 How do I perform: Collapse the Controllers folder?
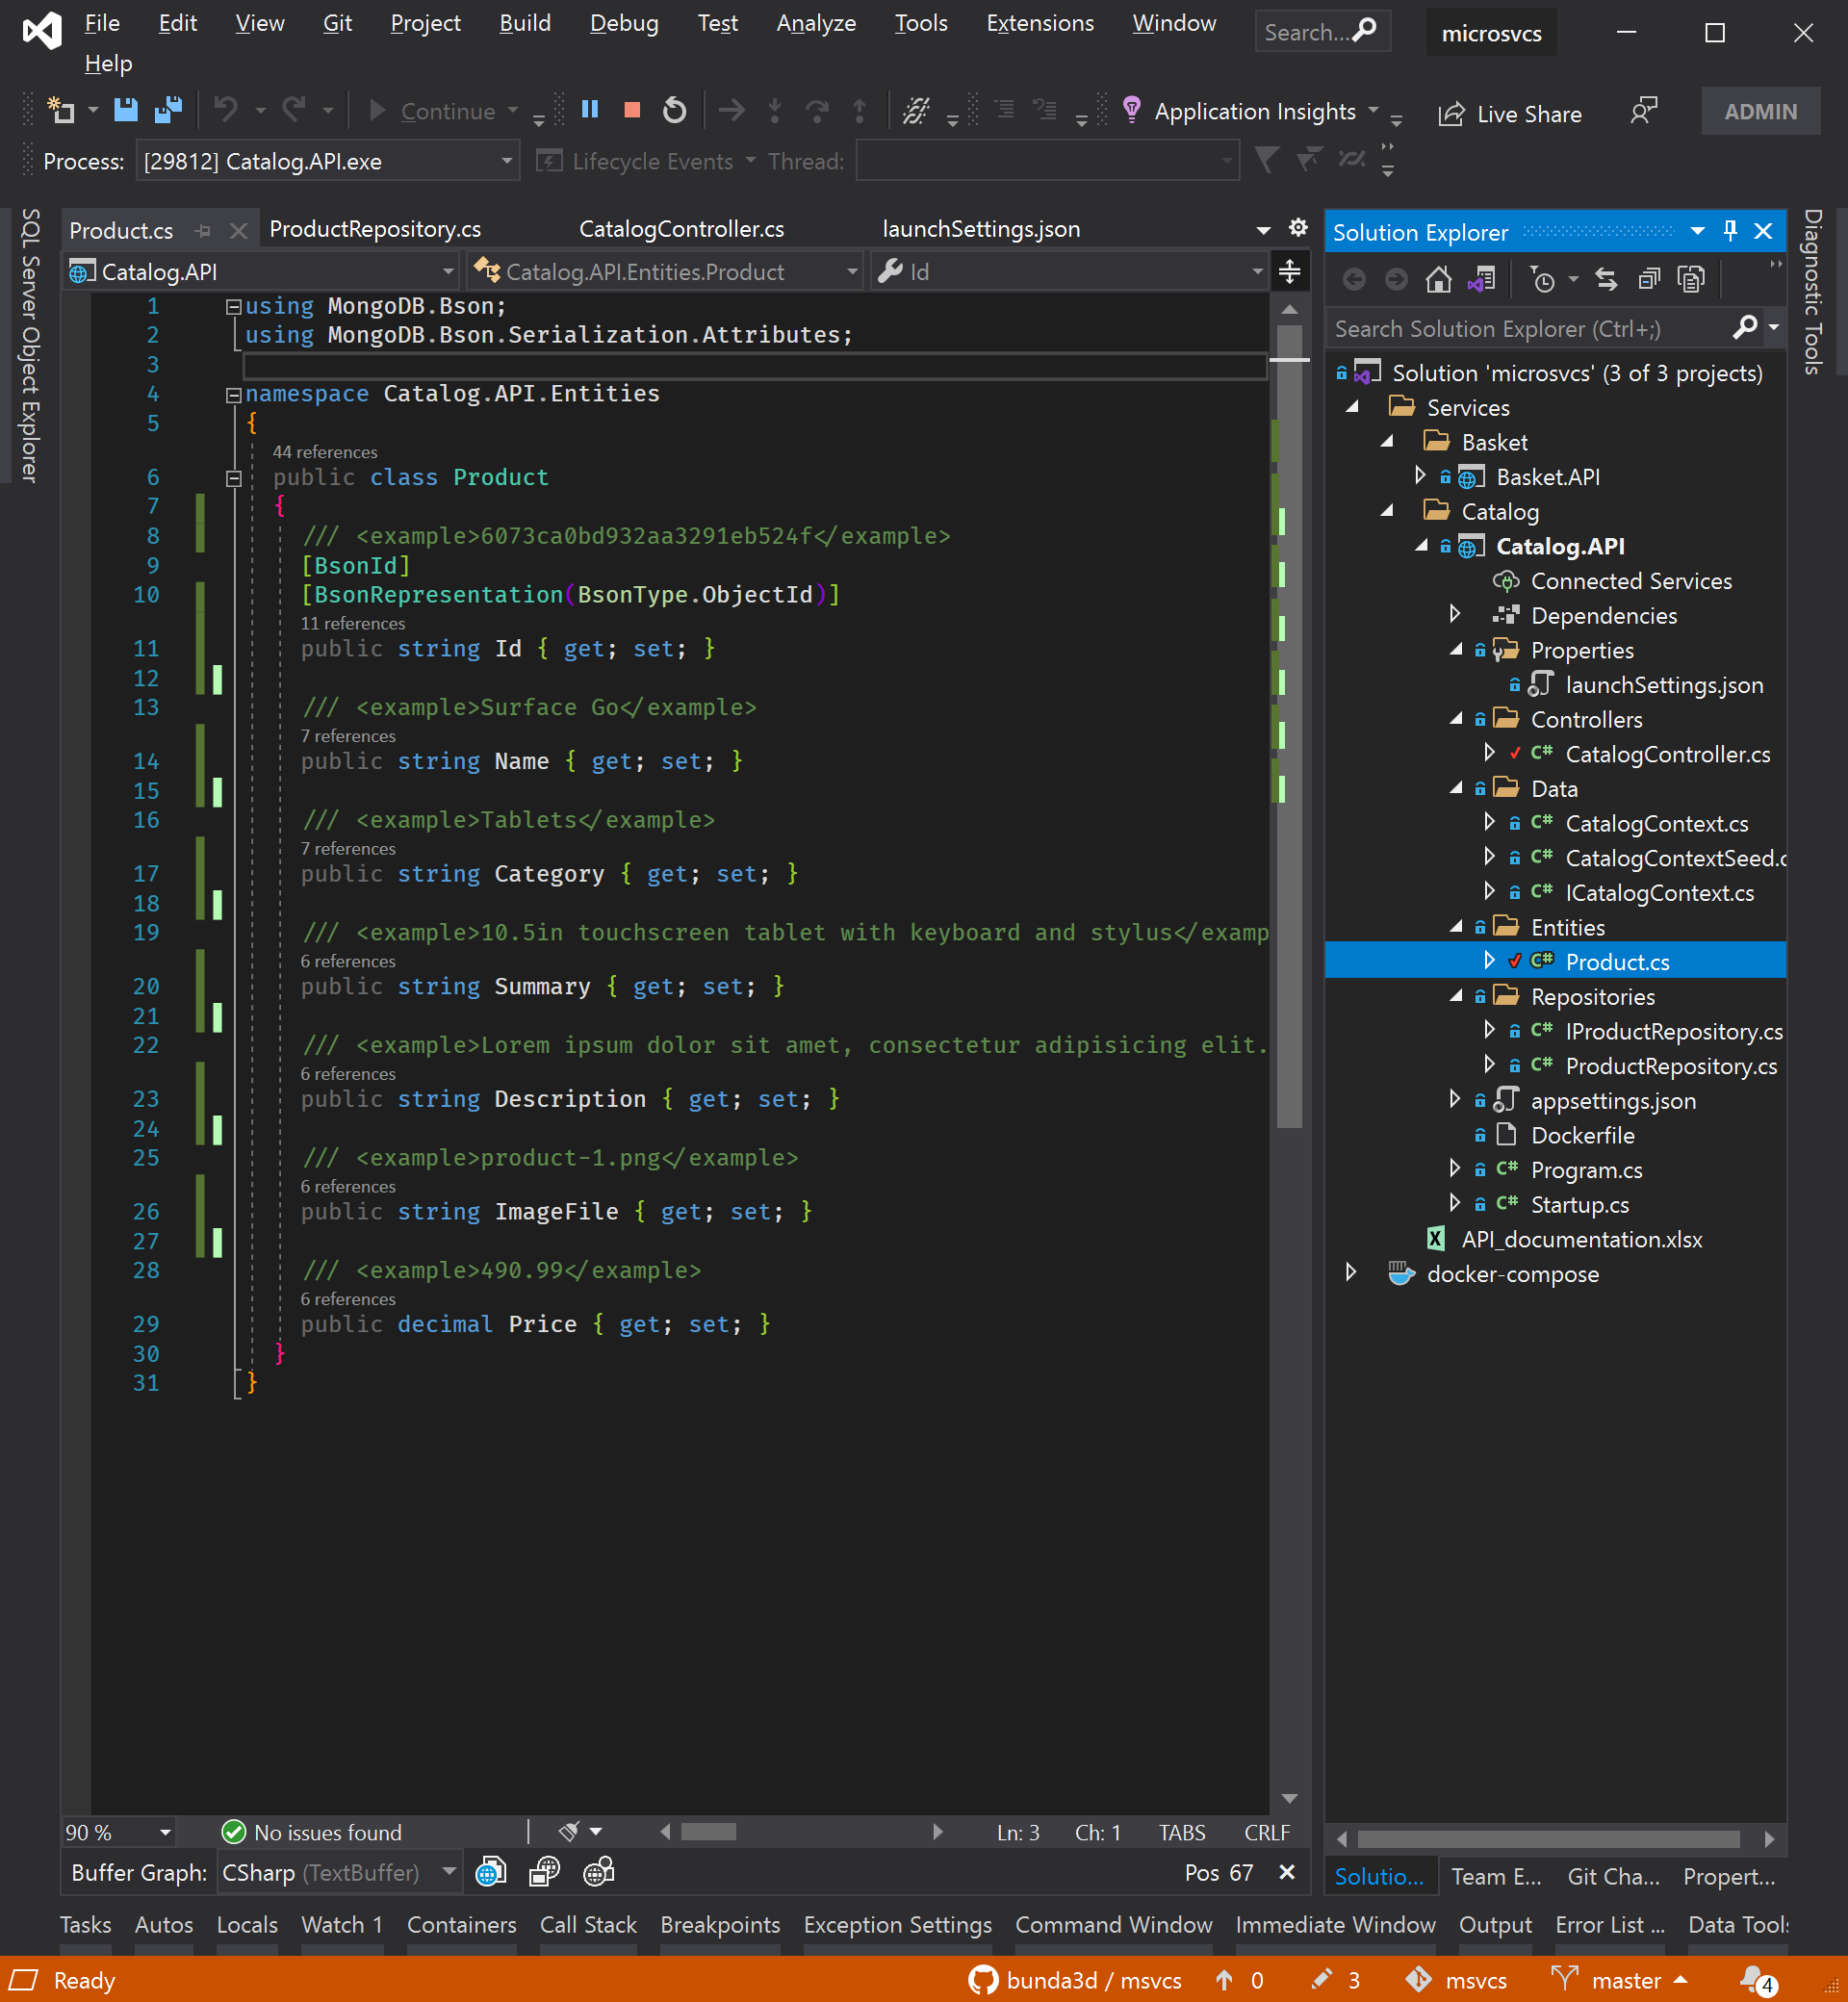click(x=1457, y=719)
